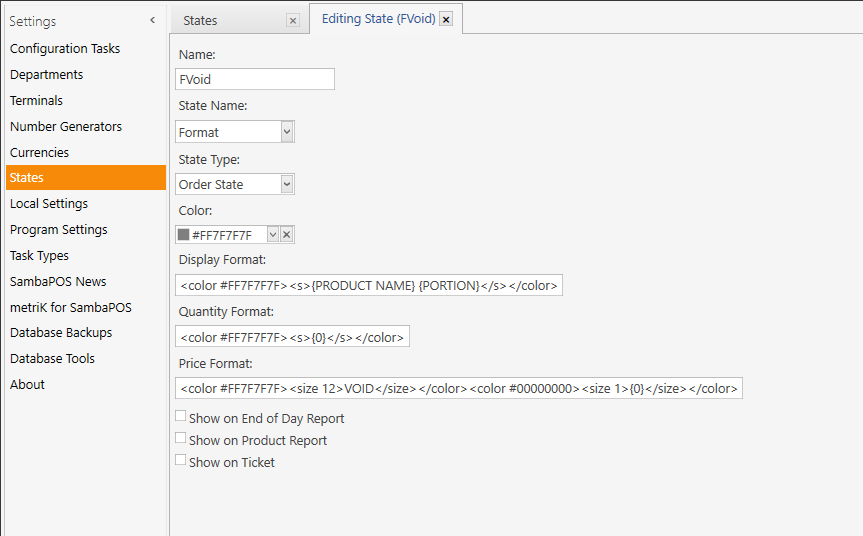Clear the color with the X icon
Image resolution: width=863 pixels, height=536 pixels.
point(287,234)
